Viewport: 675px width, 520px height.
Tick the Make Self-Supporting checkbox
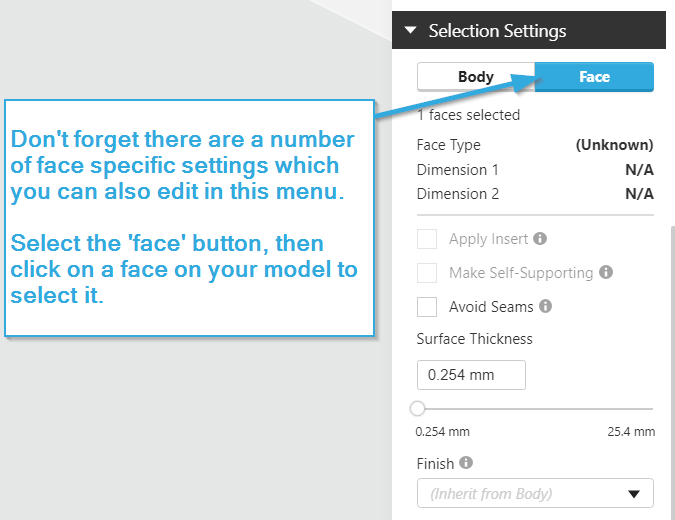click(x=427, y=273)
